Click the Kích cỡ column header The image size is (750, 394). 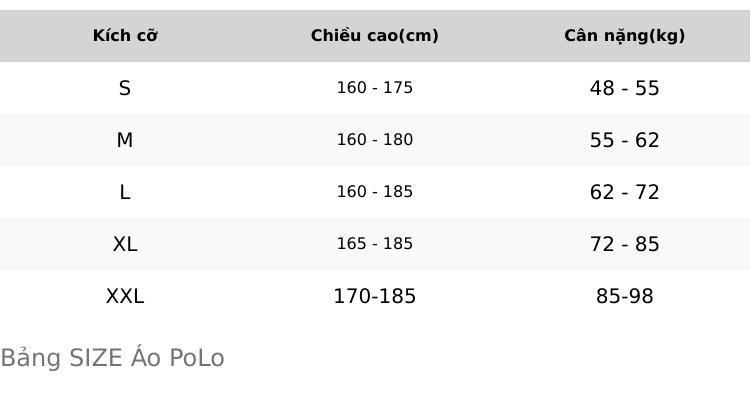[x=125, y=35]
